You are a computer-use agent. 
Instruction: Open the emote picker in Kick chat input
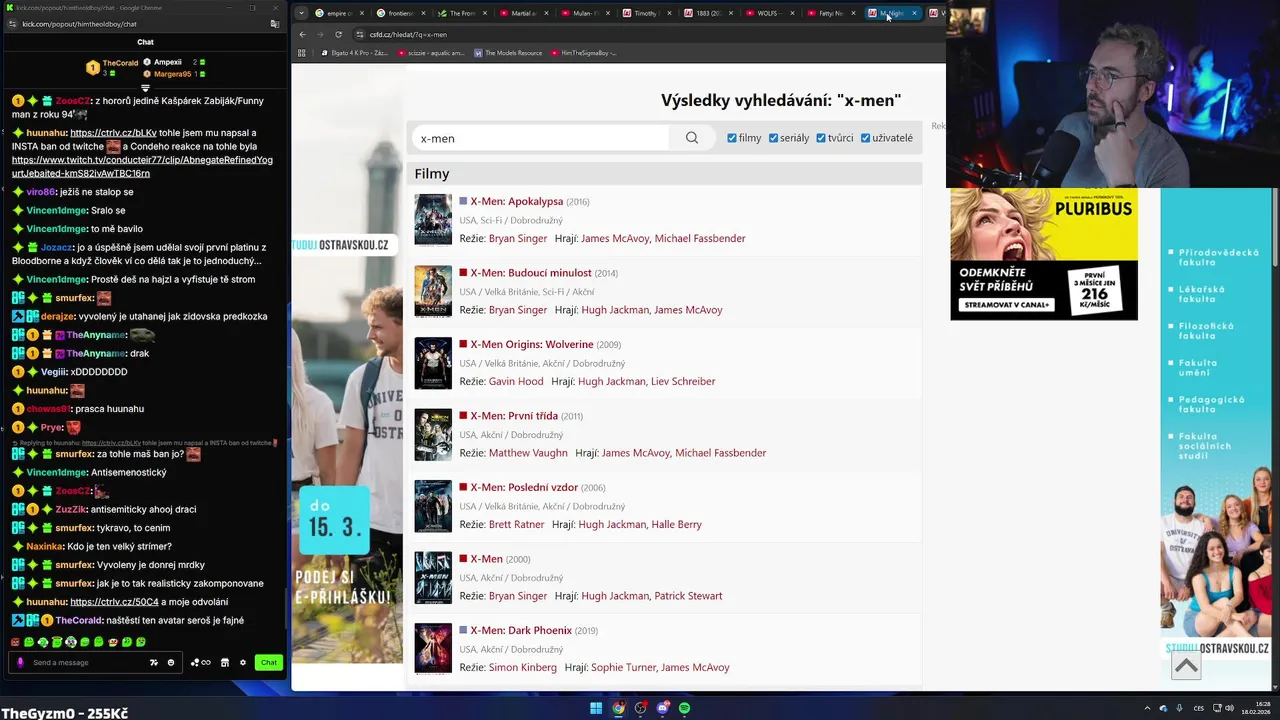(171, 662)
